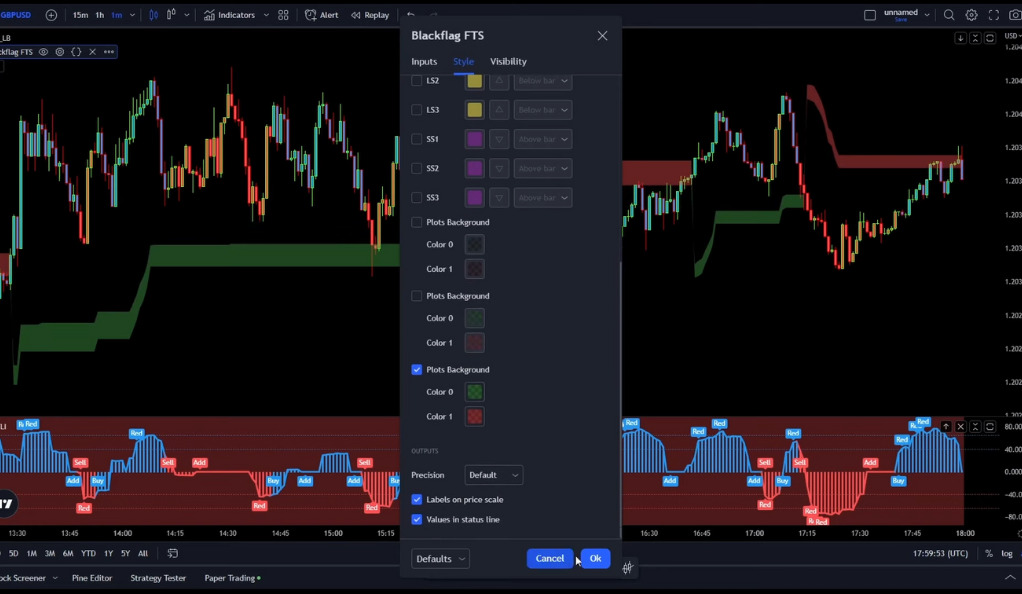Open SS2 location dropdown
Screen dimensions: 1022x594
tap(543, 168)
